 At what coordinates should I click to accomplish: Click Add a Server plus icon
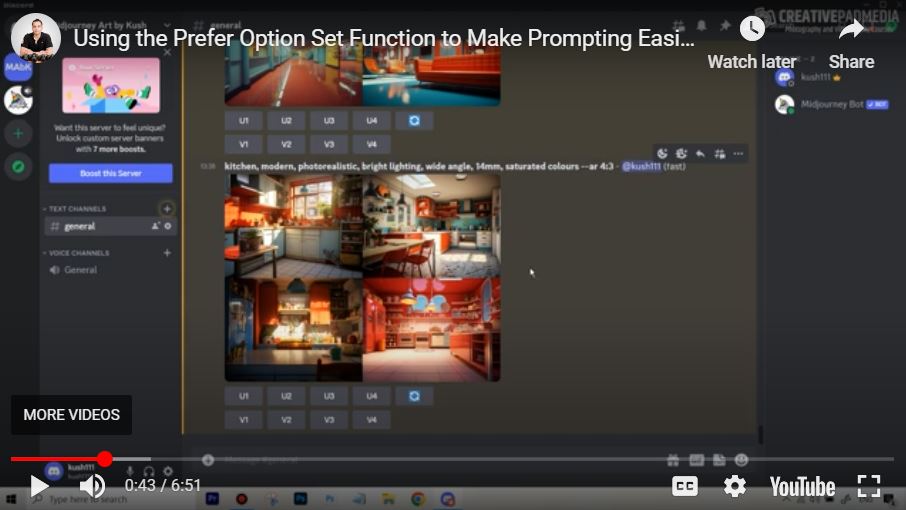[x=18, y=133]
